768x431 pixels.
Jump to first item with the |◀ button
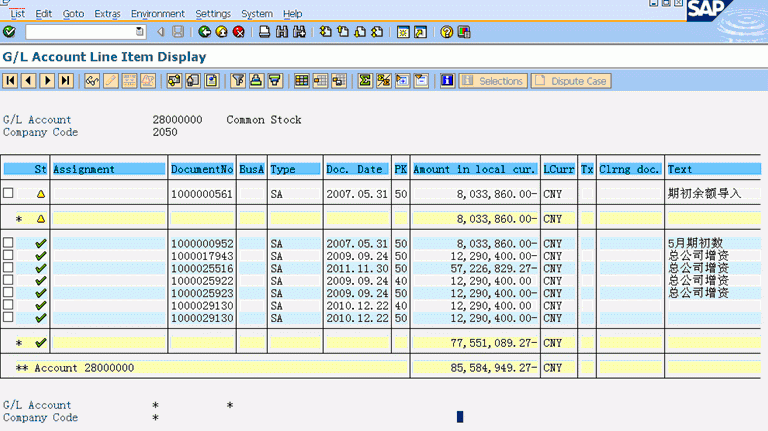10,80
